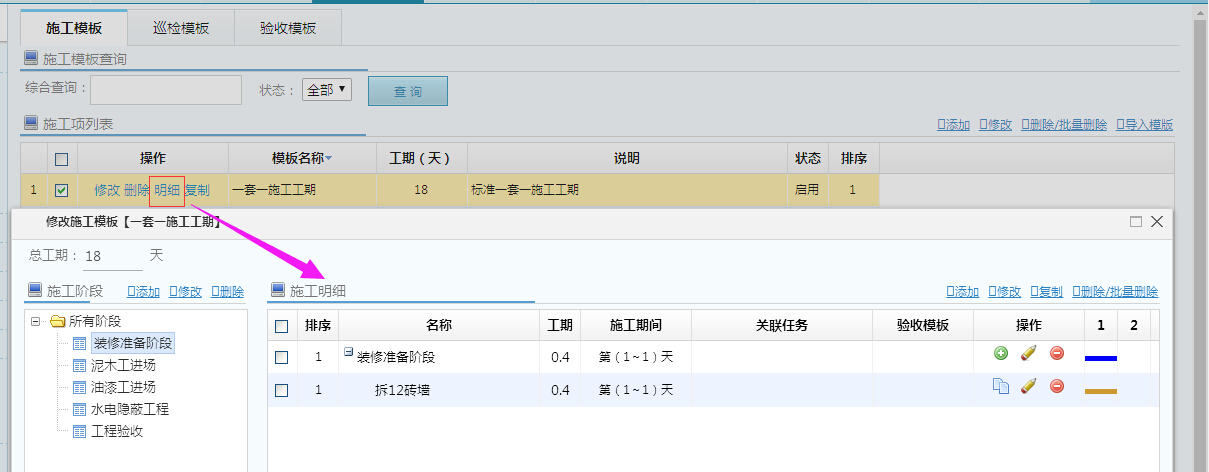This screenshot has width=1209, height=472.
Task: Click pencil edit icon in 拆12砖墙 row
Action: pyautogui.click(x=1028, y=387)
